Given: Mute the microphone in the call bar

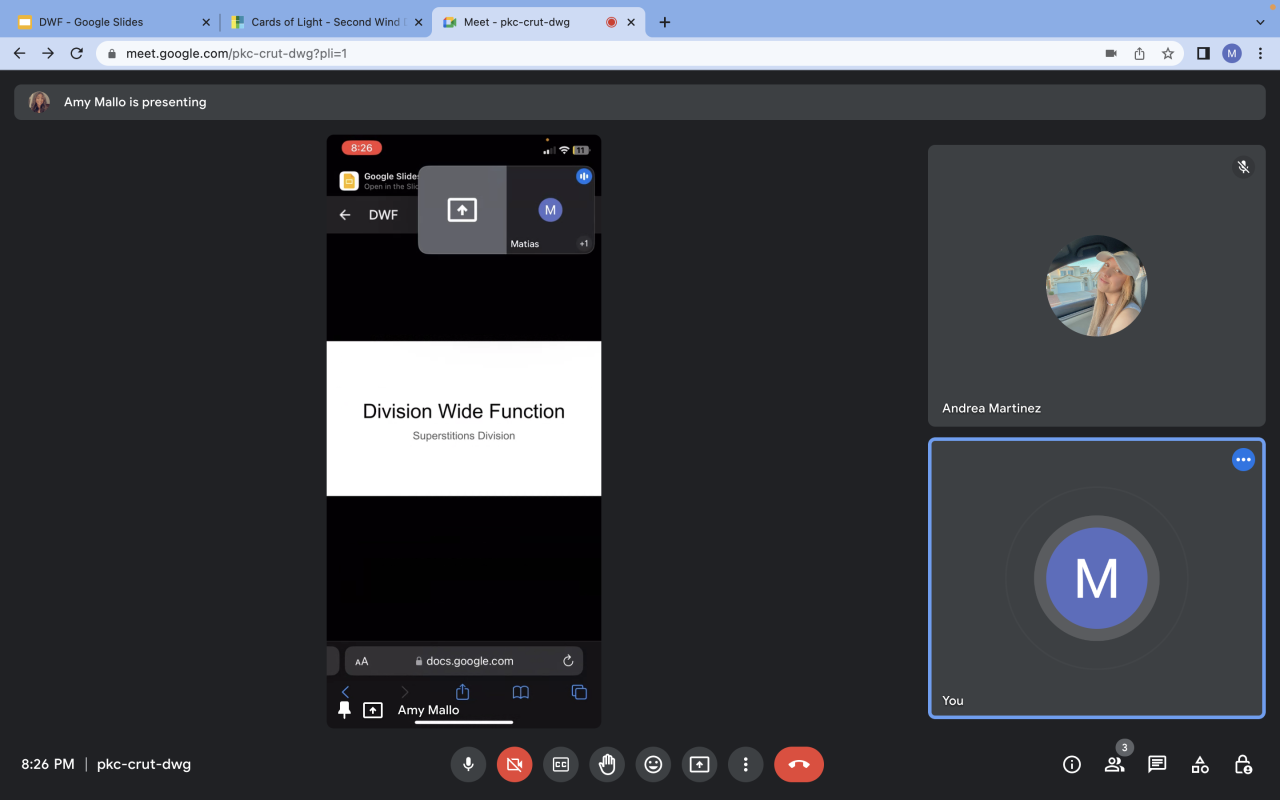Looking at the screenshot, I should click(x=467, y=765).
